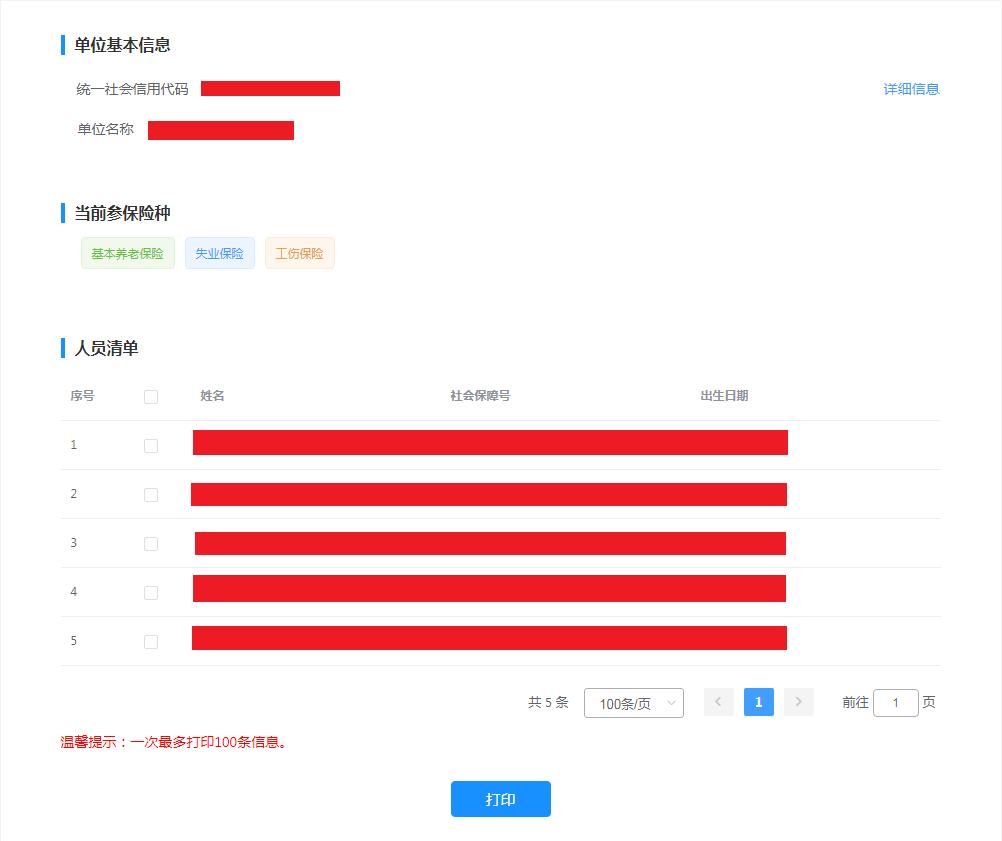
Task: Click the 姓名 column header
Action: click(212, 396)
